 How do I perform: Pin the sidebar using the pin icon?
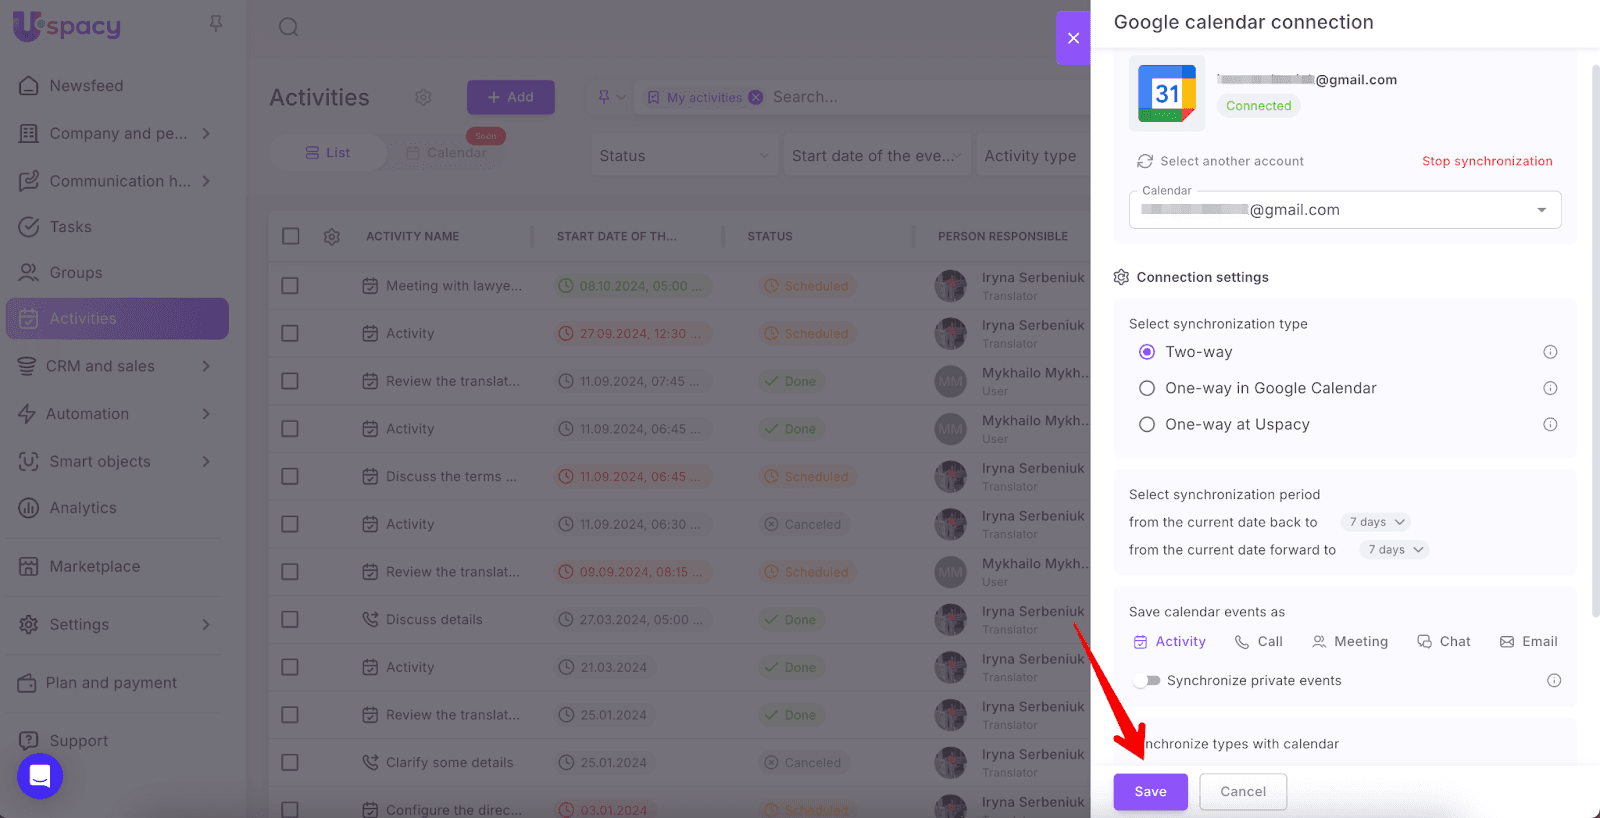click(x=216, y=23)
